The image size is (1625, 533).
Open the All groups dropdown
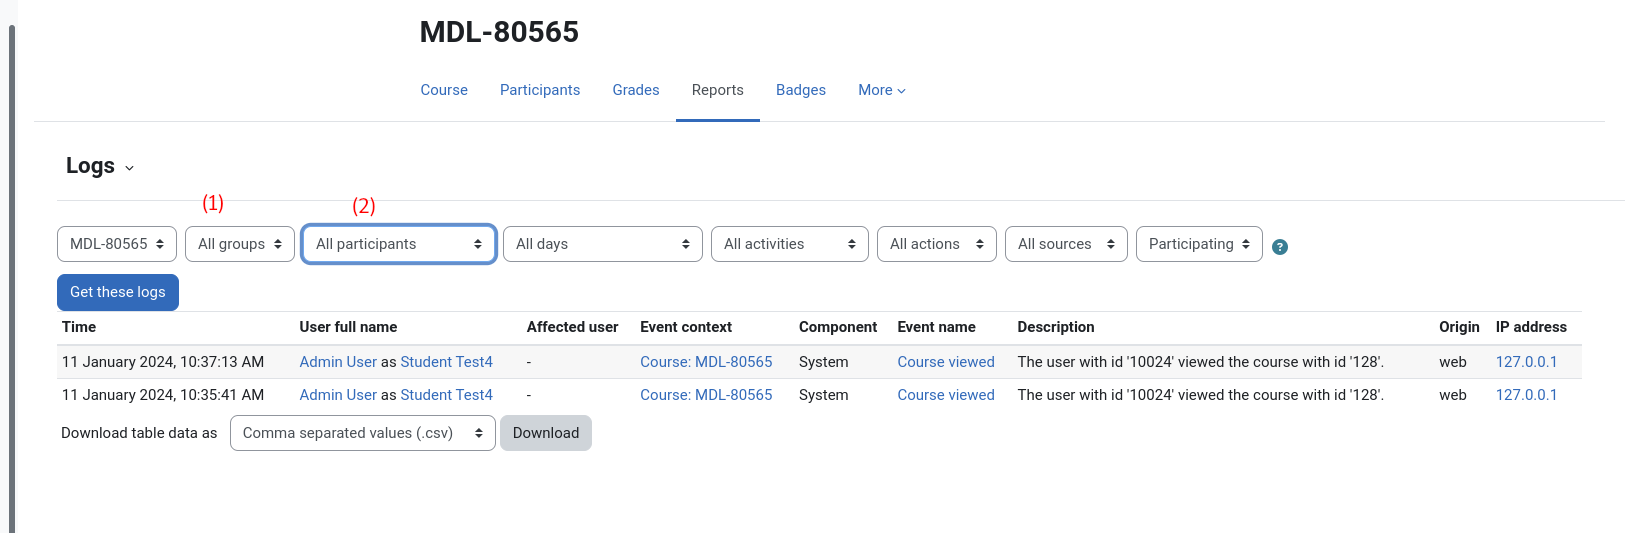(240, 244)
